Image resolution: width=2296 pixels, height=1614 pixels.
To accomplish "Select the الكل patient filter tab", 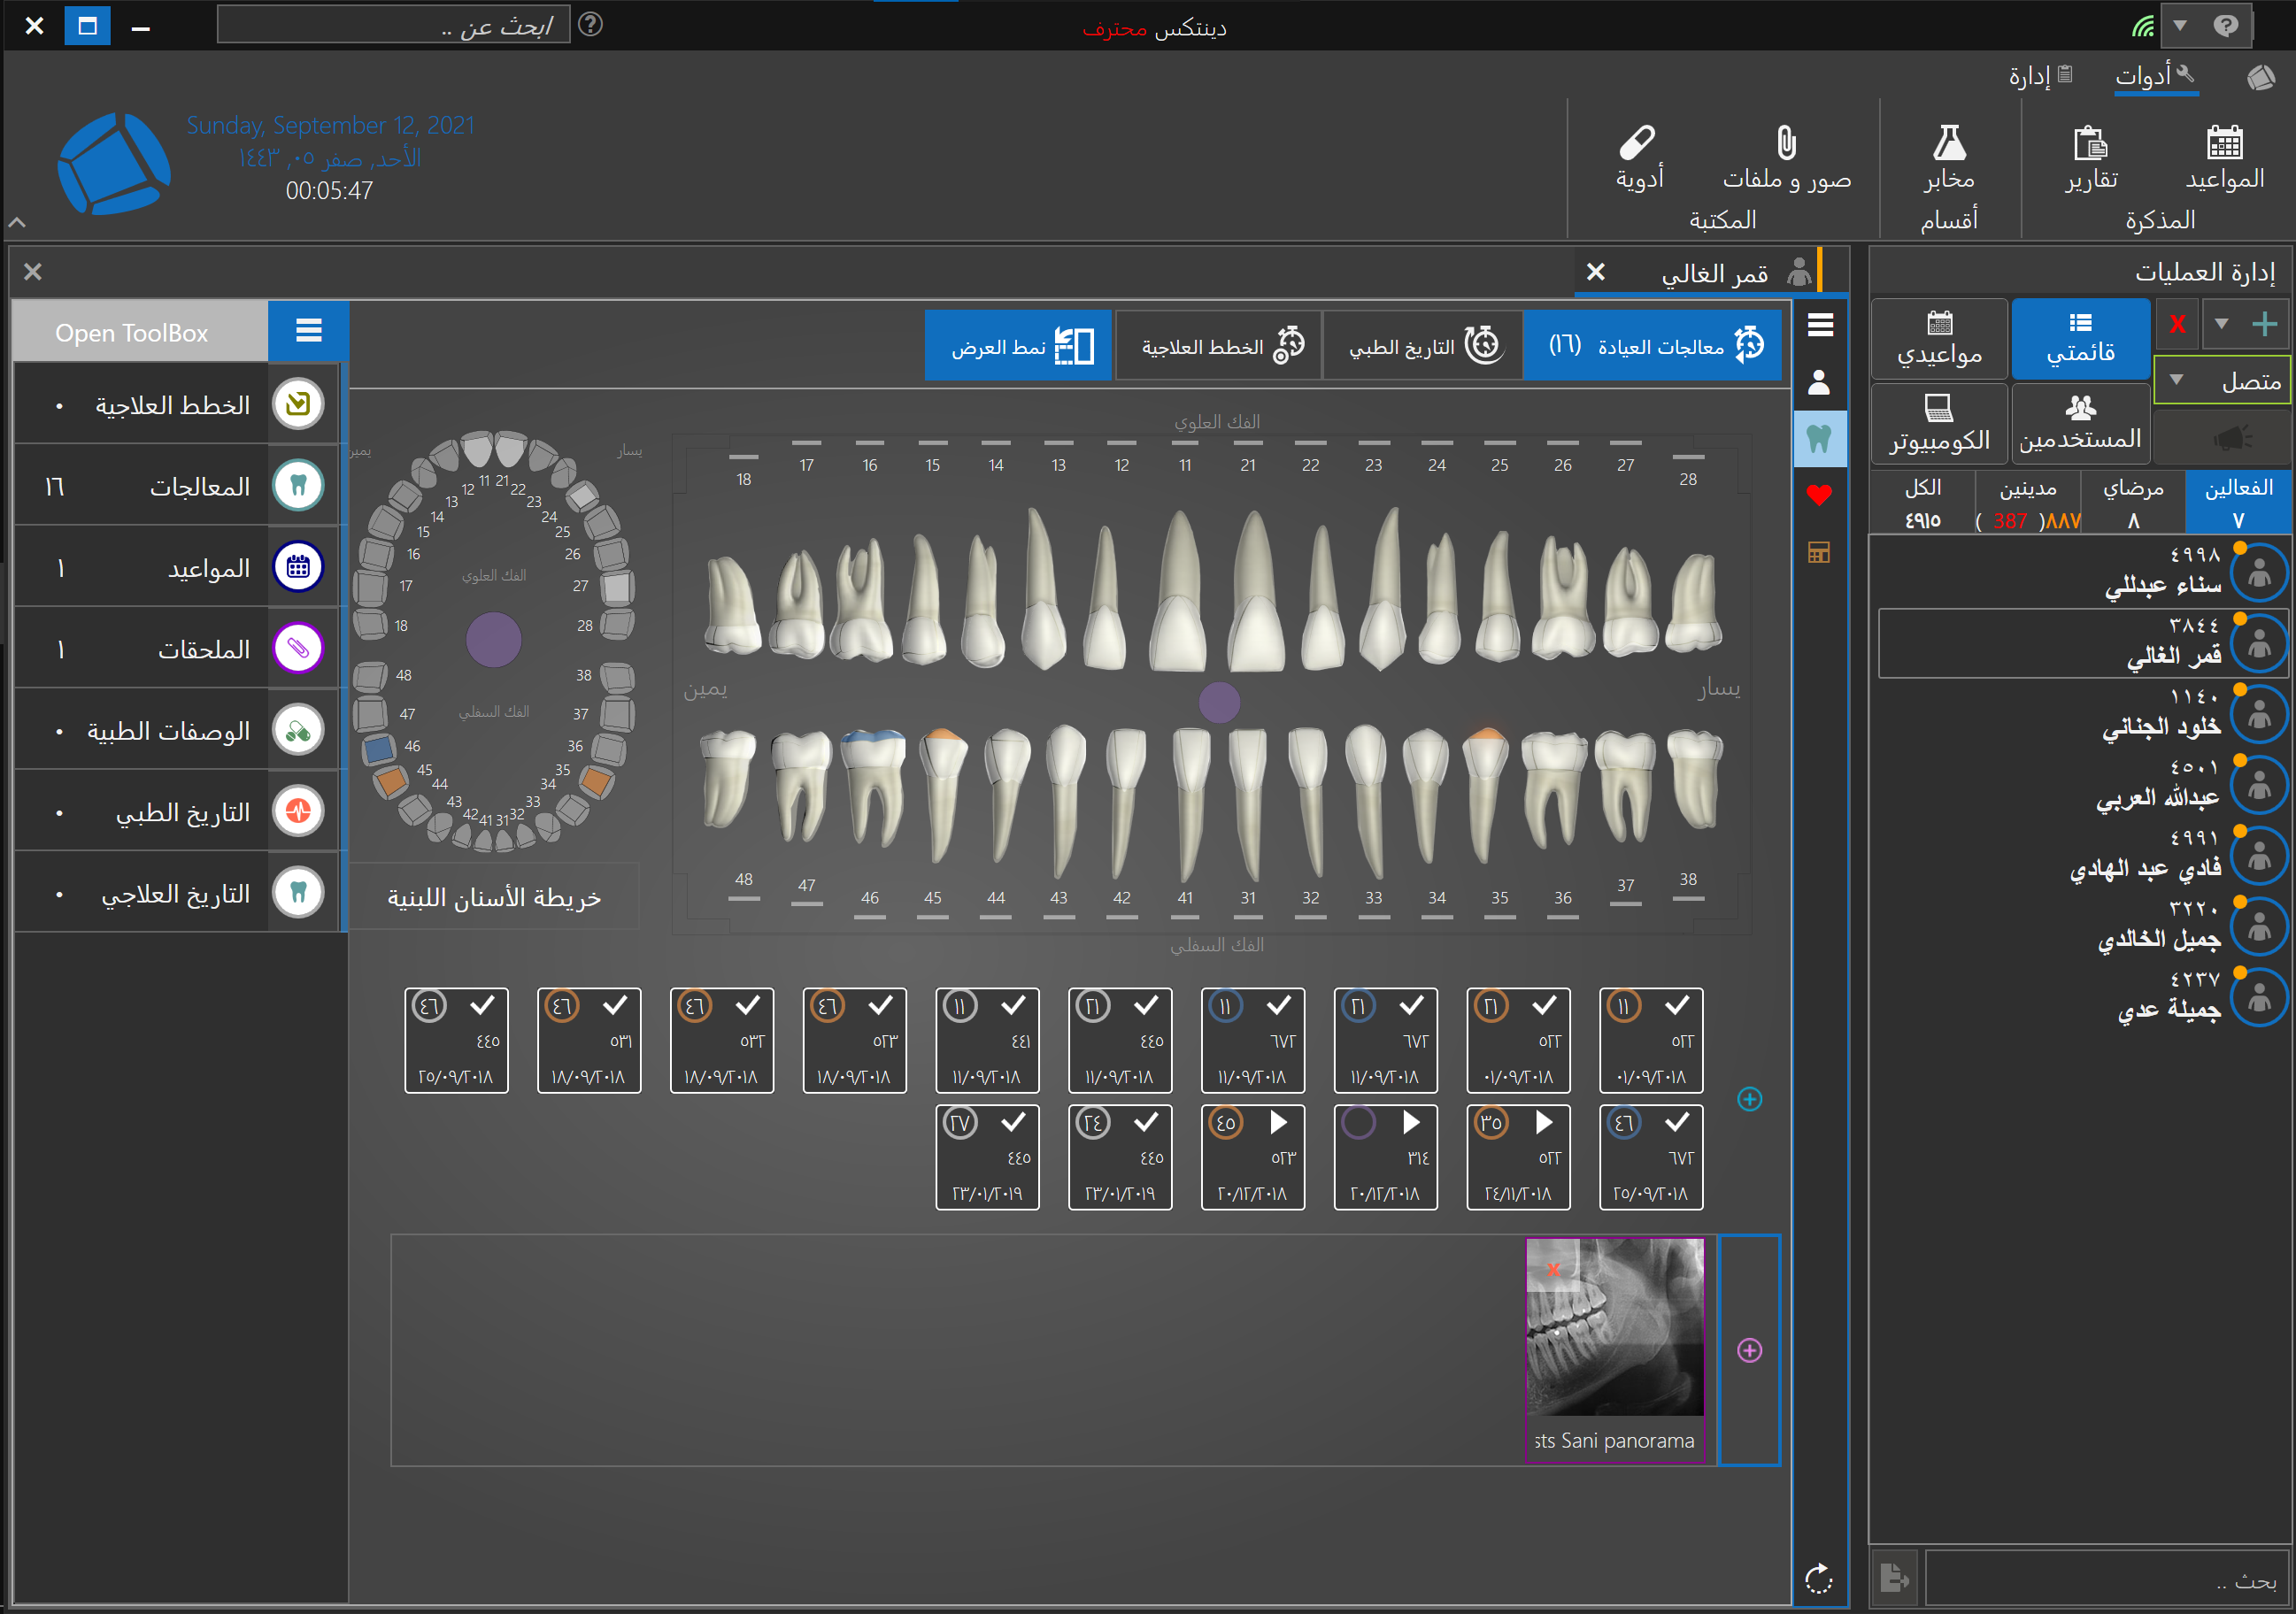I will pyautogui.click(x=1922, y=502).
